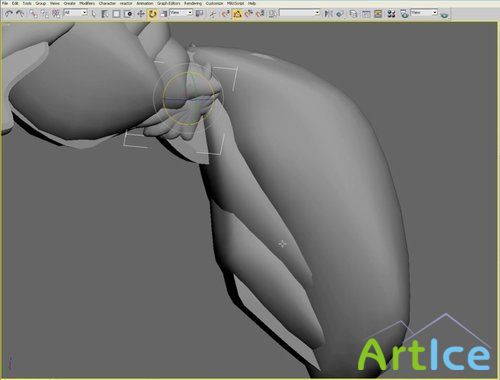Toggle the Percent Snap button

click(x=249, y=14)
